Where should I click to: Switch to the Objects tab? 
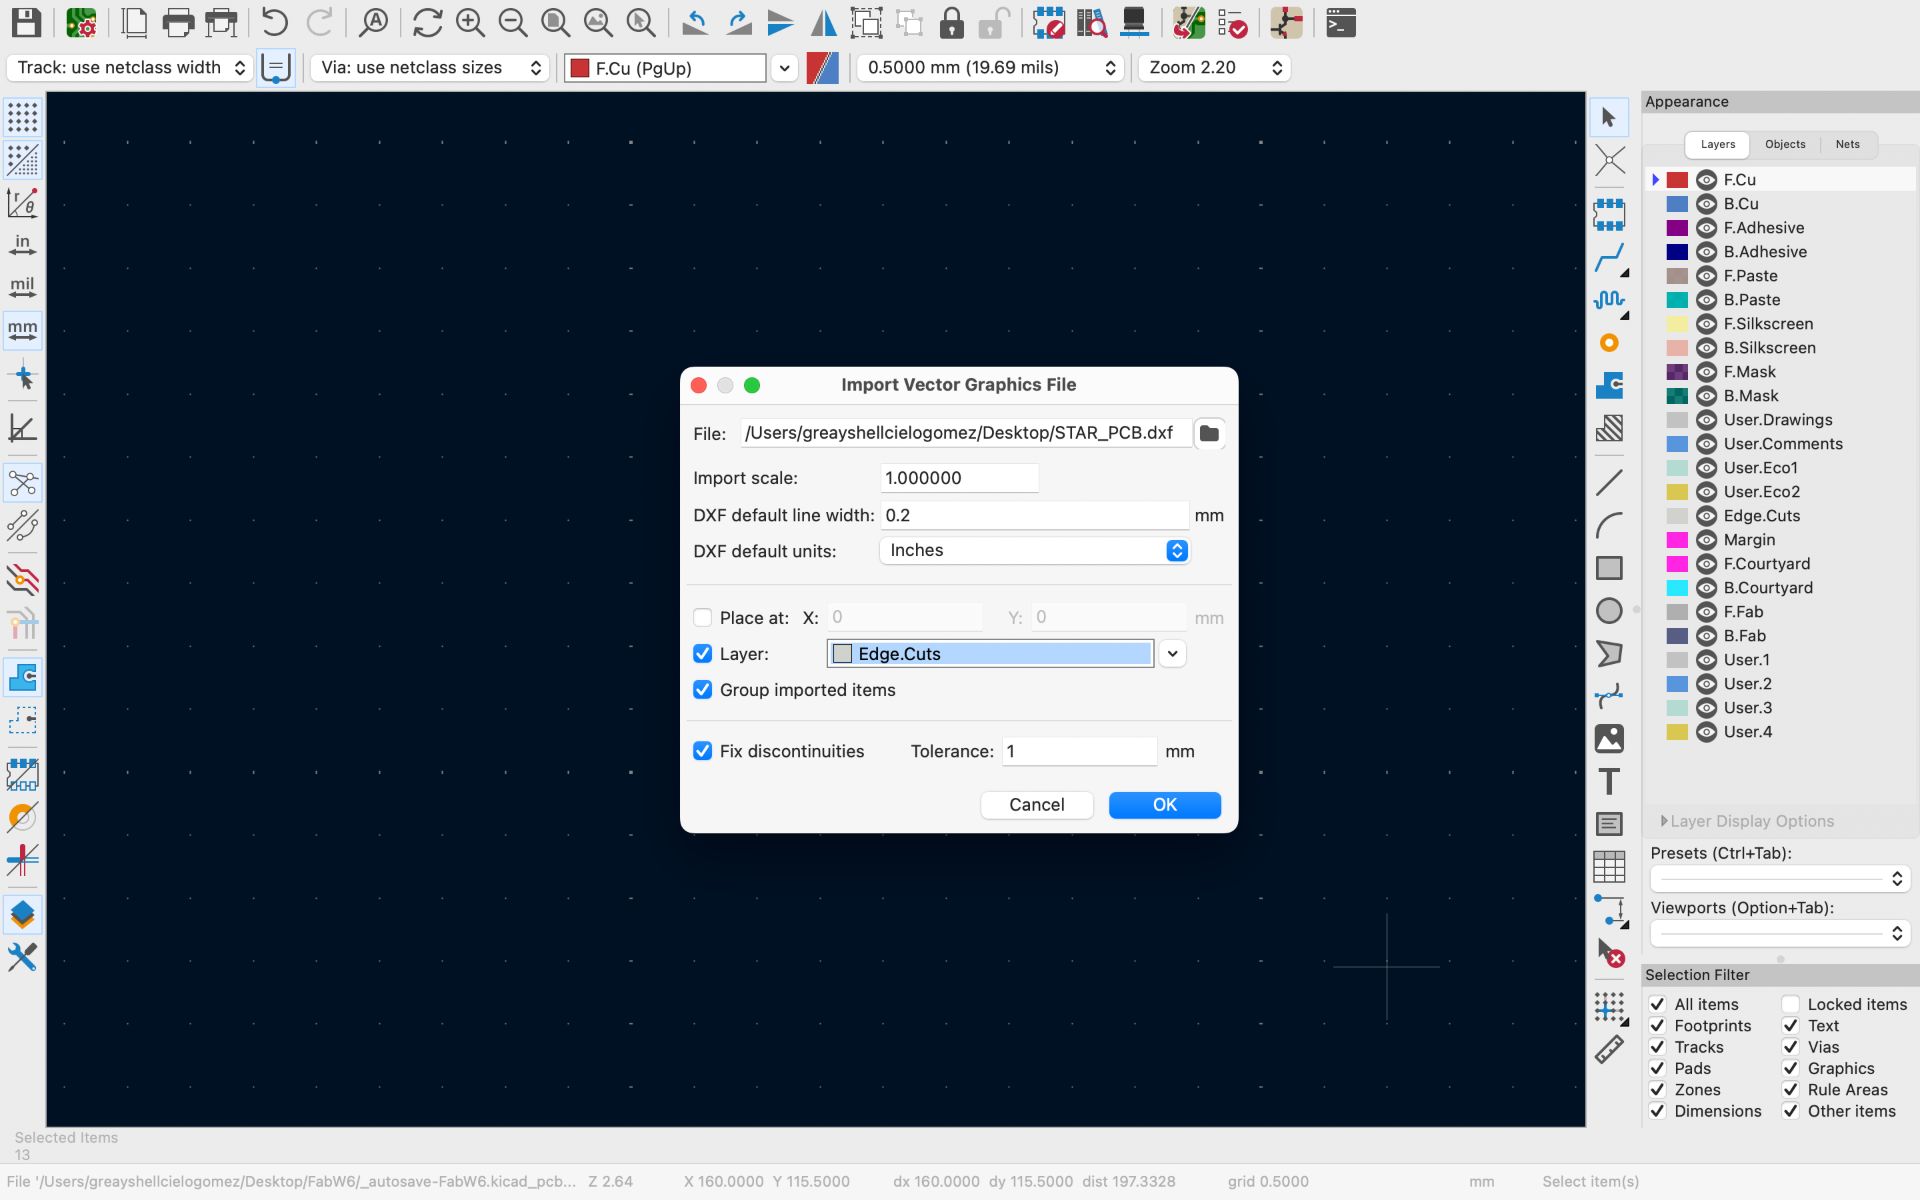pyautogui.click(x=1785, y=144)
